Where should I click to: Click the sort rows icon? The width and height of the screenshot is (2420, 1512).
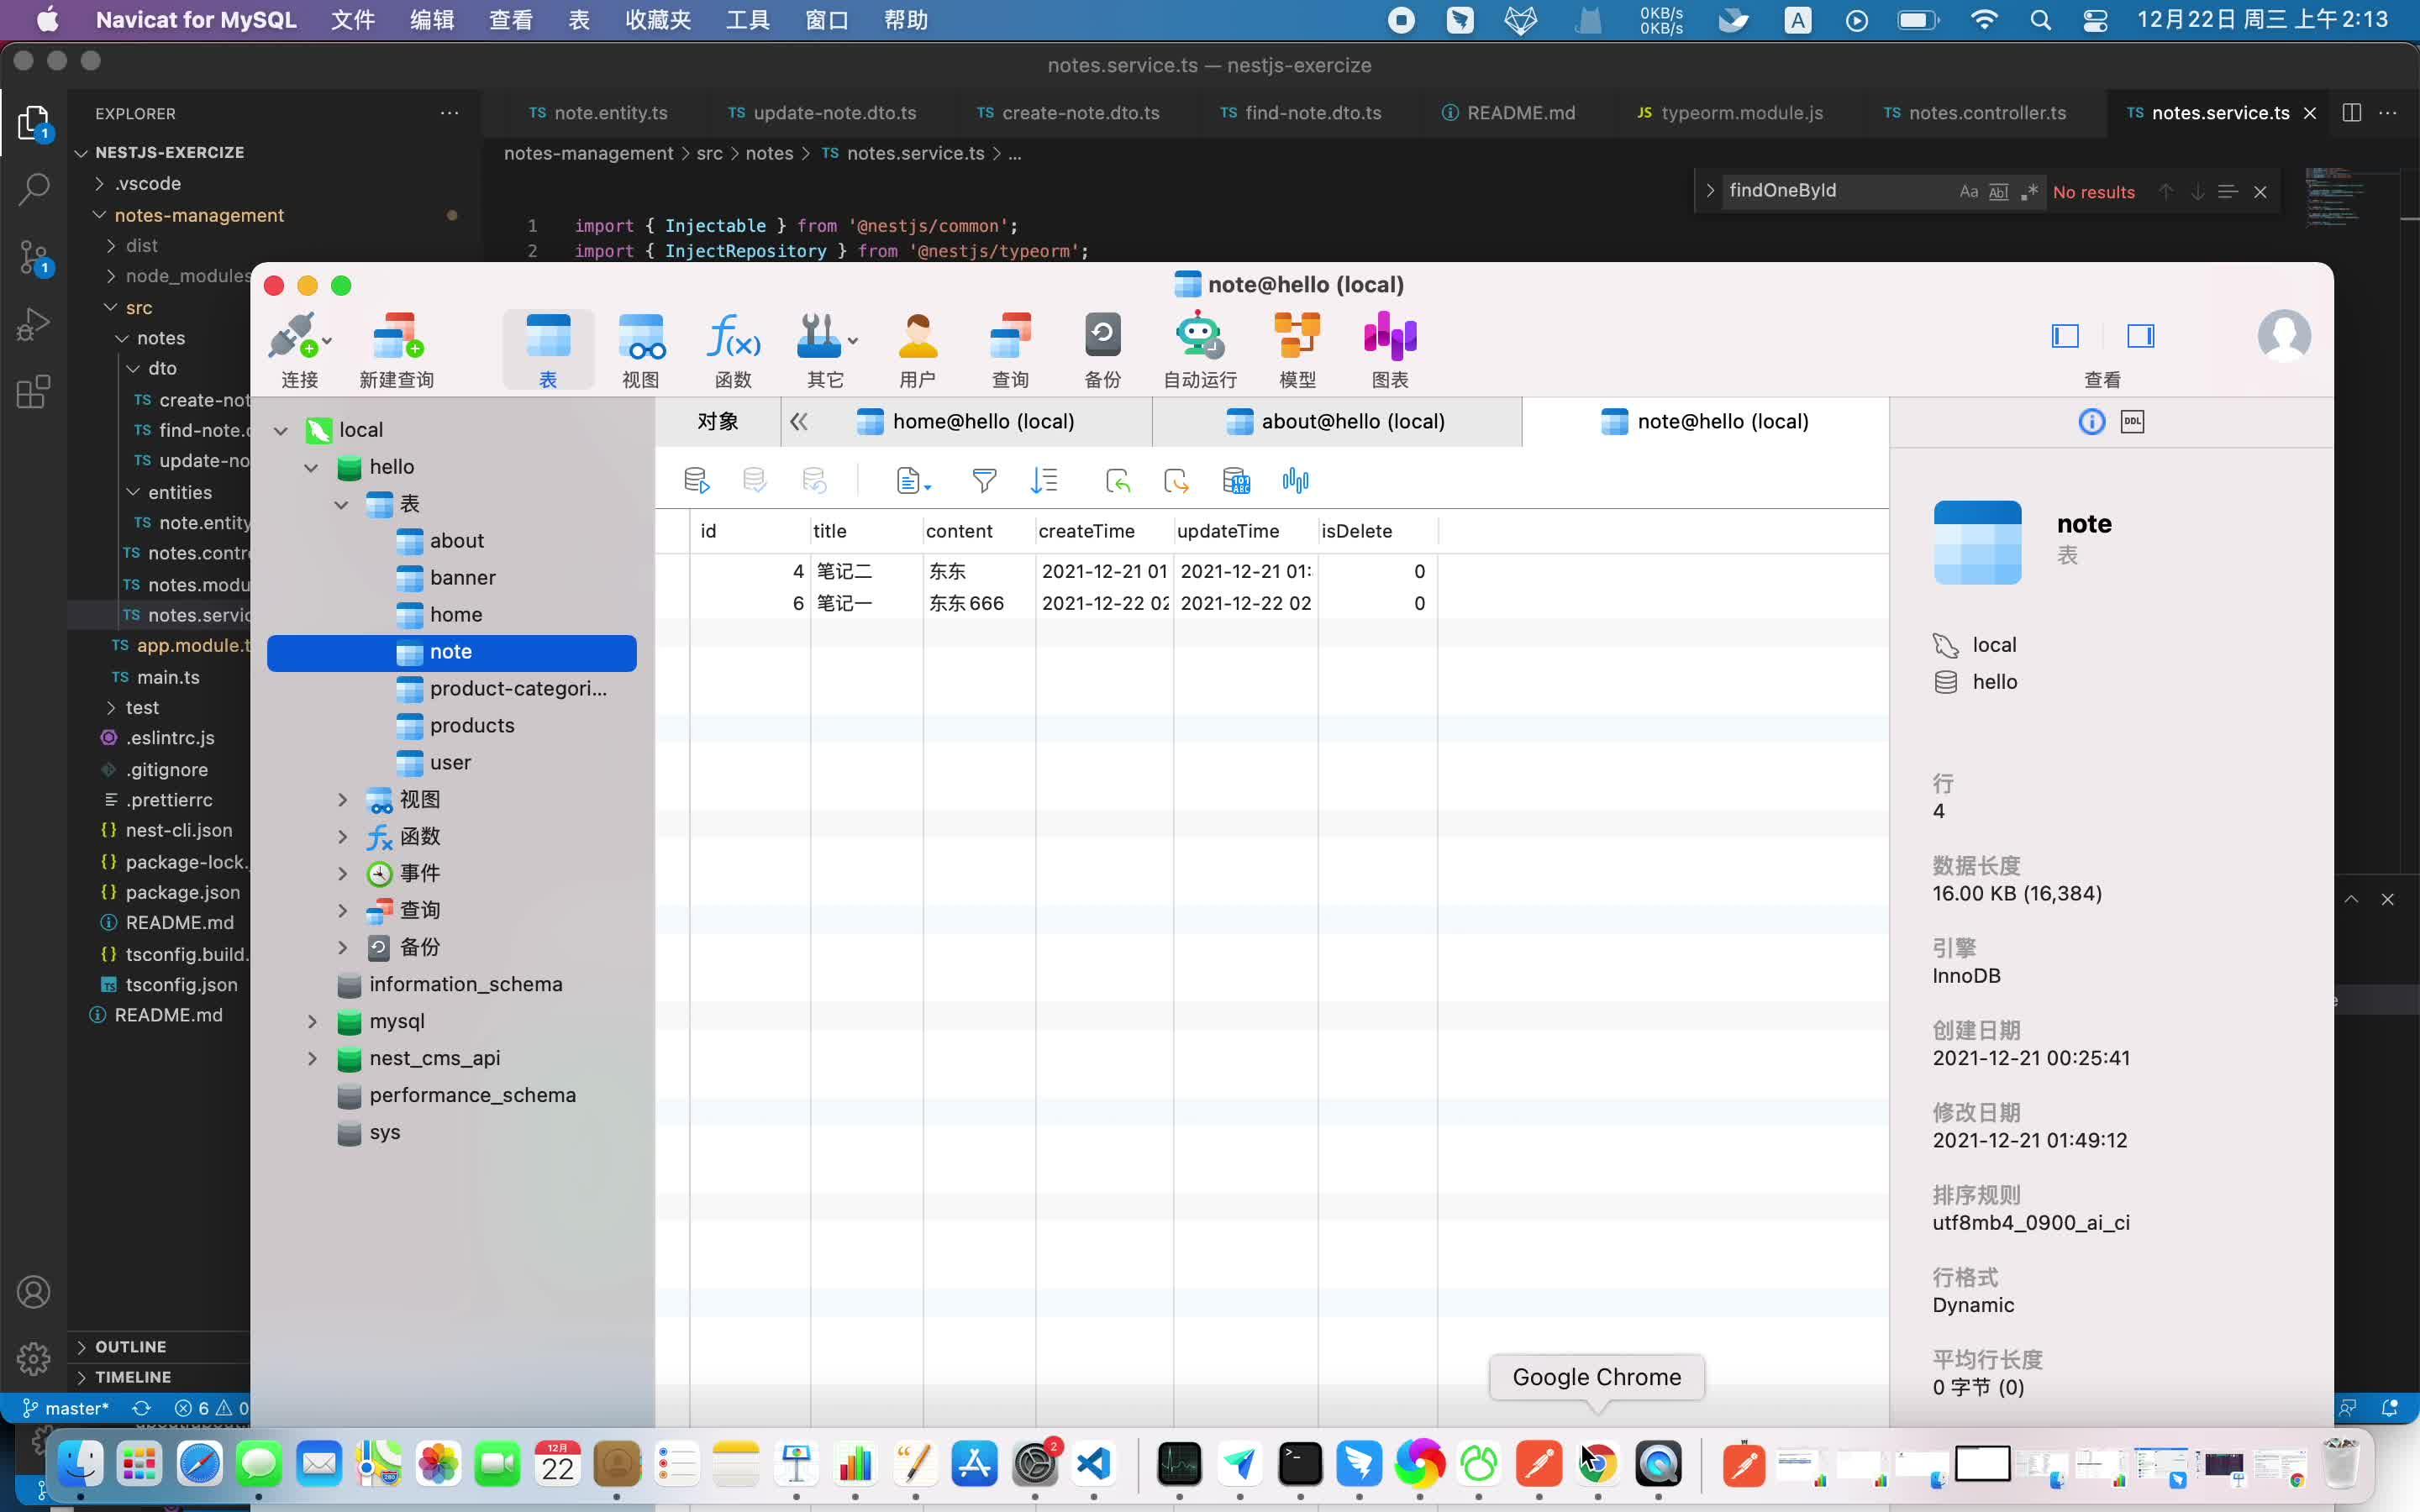1043,481
